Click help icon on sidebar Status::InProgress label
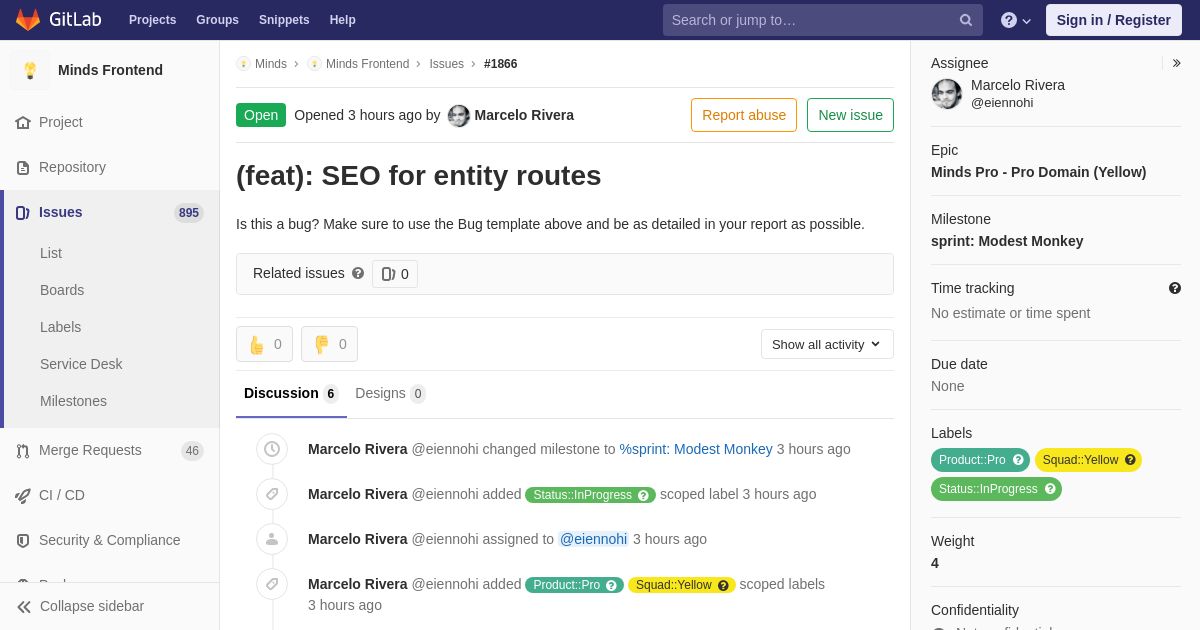This screenshot has width=1200, height=630. (x=1050, y=489)
